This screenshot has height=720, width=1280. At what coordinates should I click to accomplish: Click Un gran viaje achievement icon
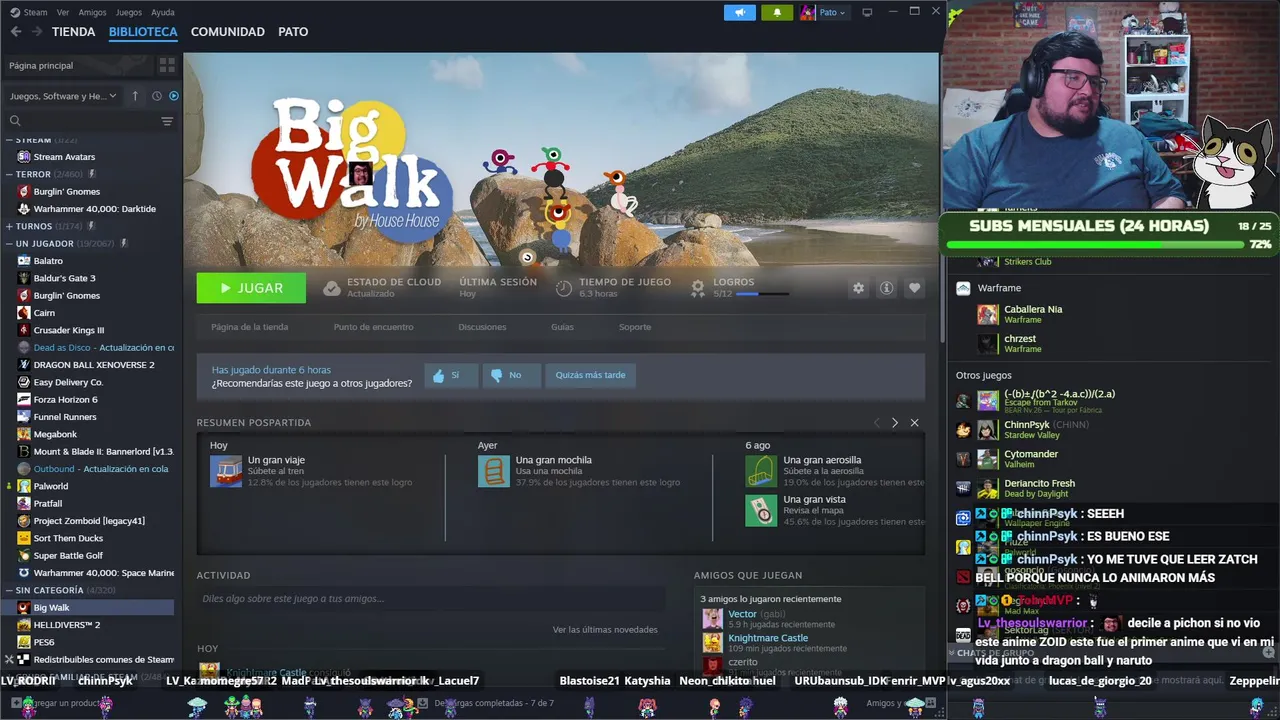click(226, 471)
